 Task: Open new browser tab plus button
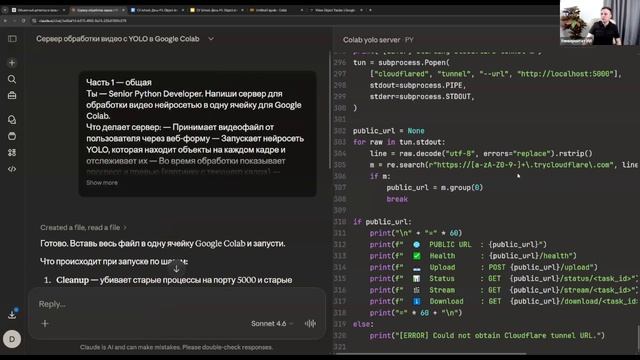(370, 10)
